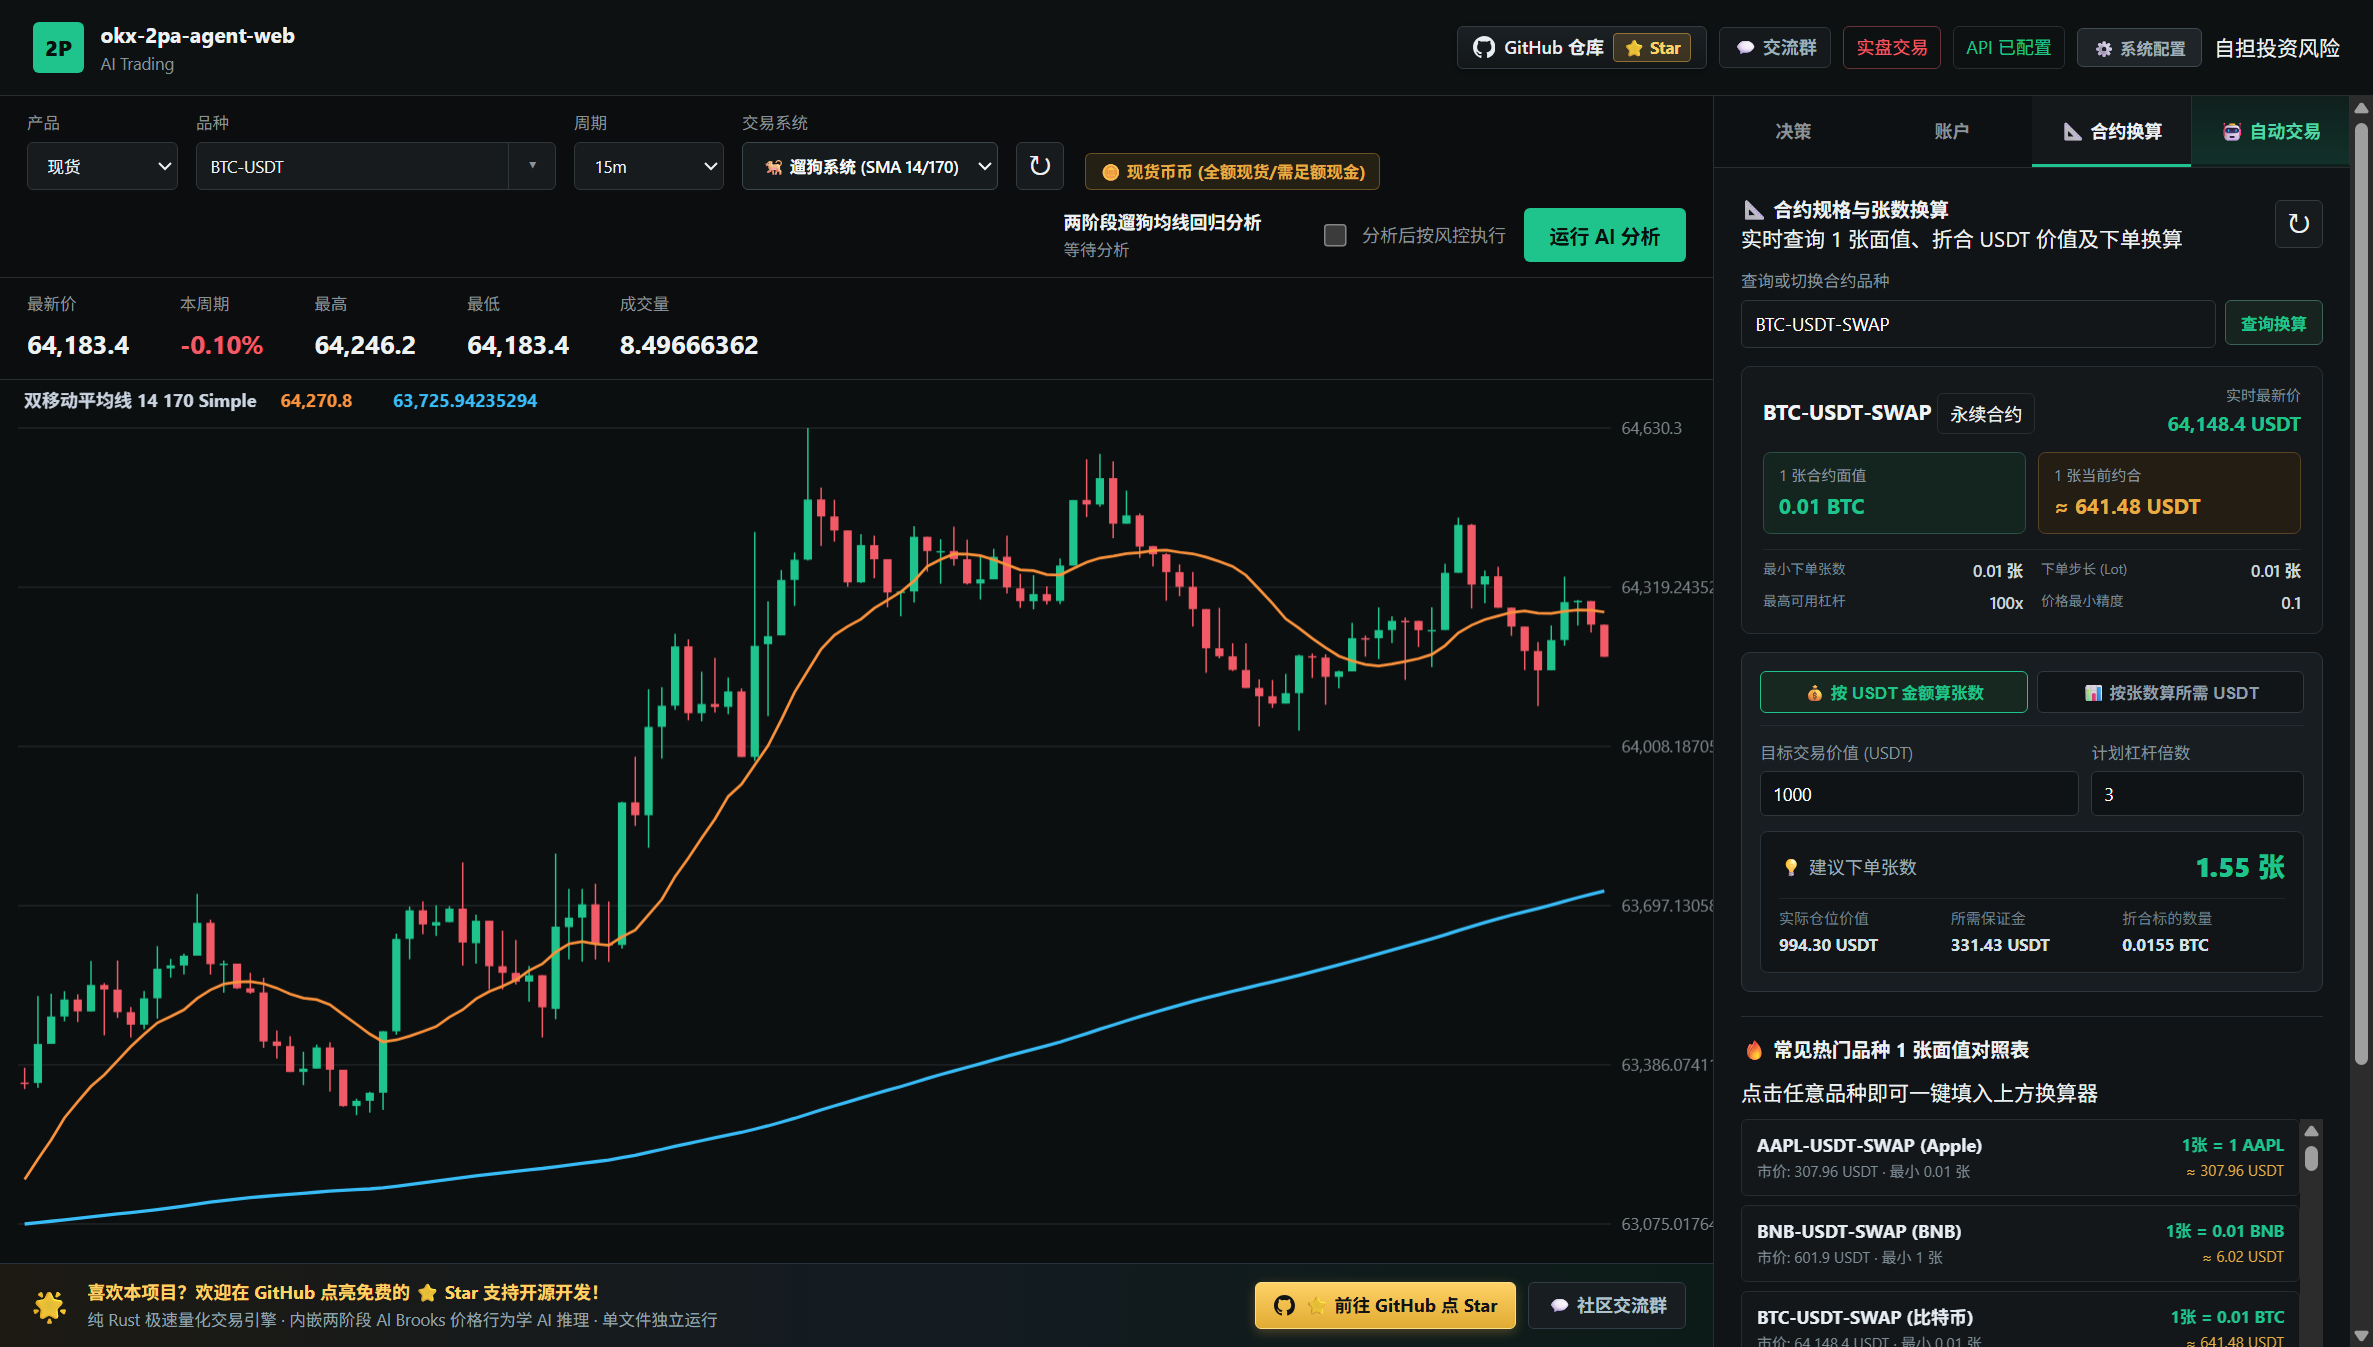Click 前往 GitHub 点 Star button
This screenshot has height=1347, width=2373.
point(1385,1305)
